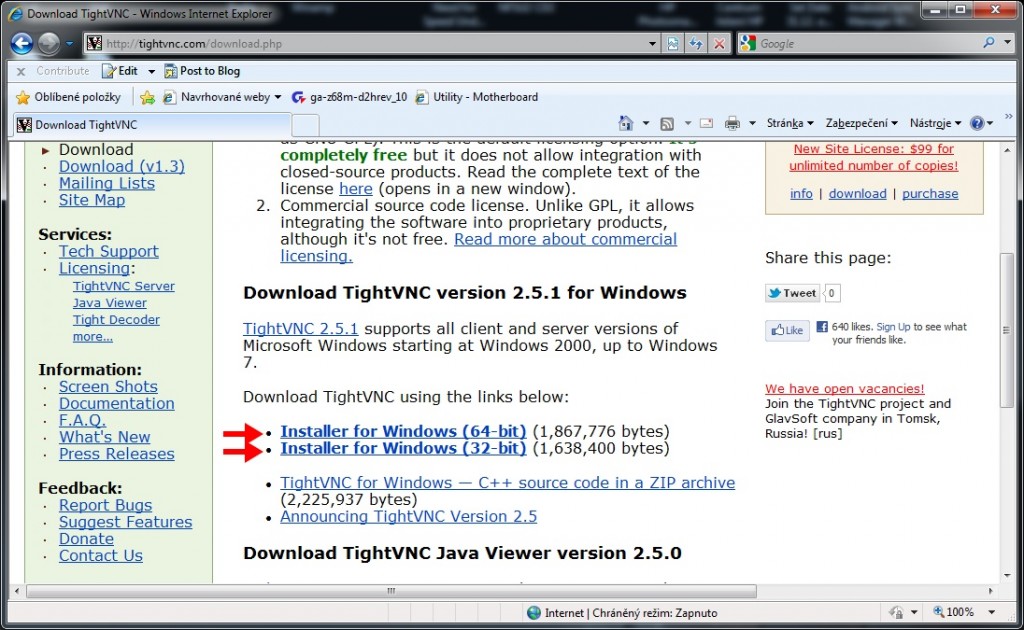Click the Add to Favorites Bar star icon
Viewport: 1024px width, 630px height.
[148, 97]
